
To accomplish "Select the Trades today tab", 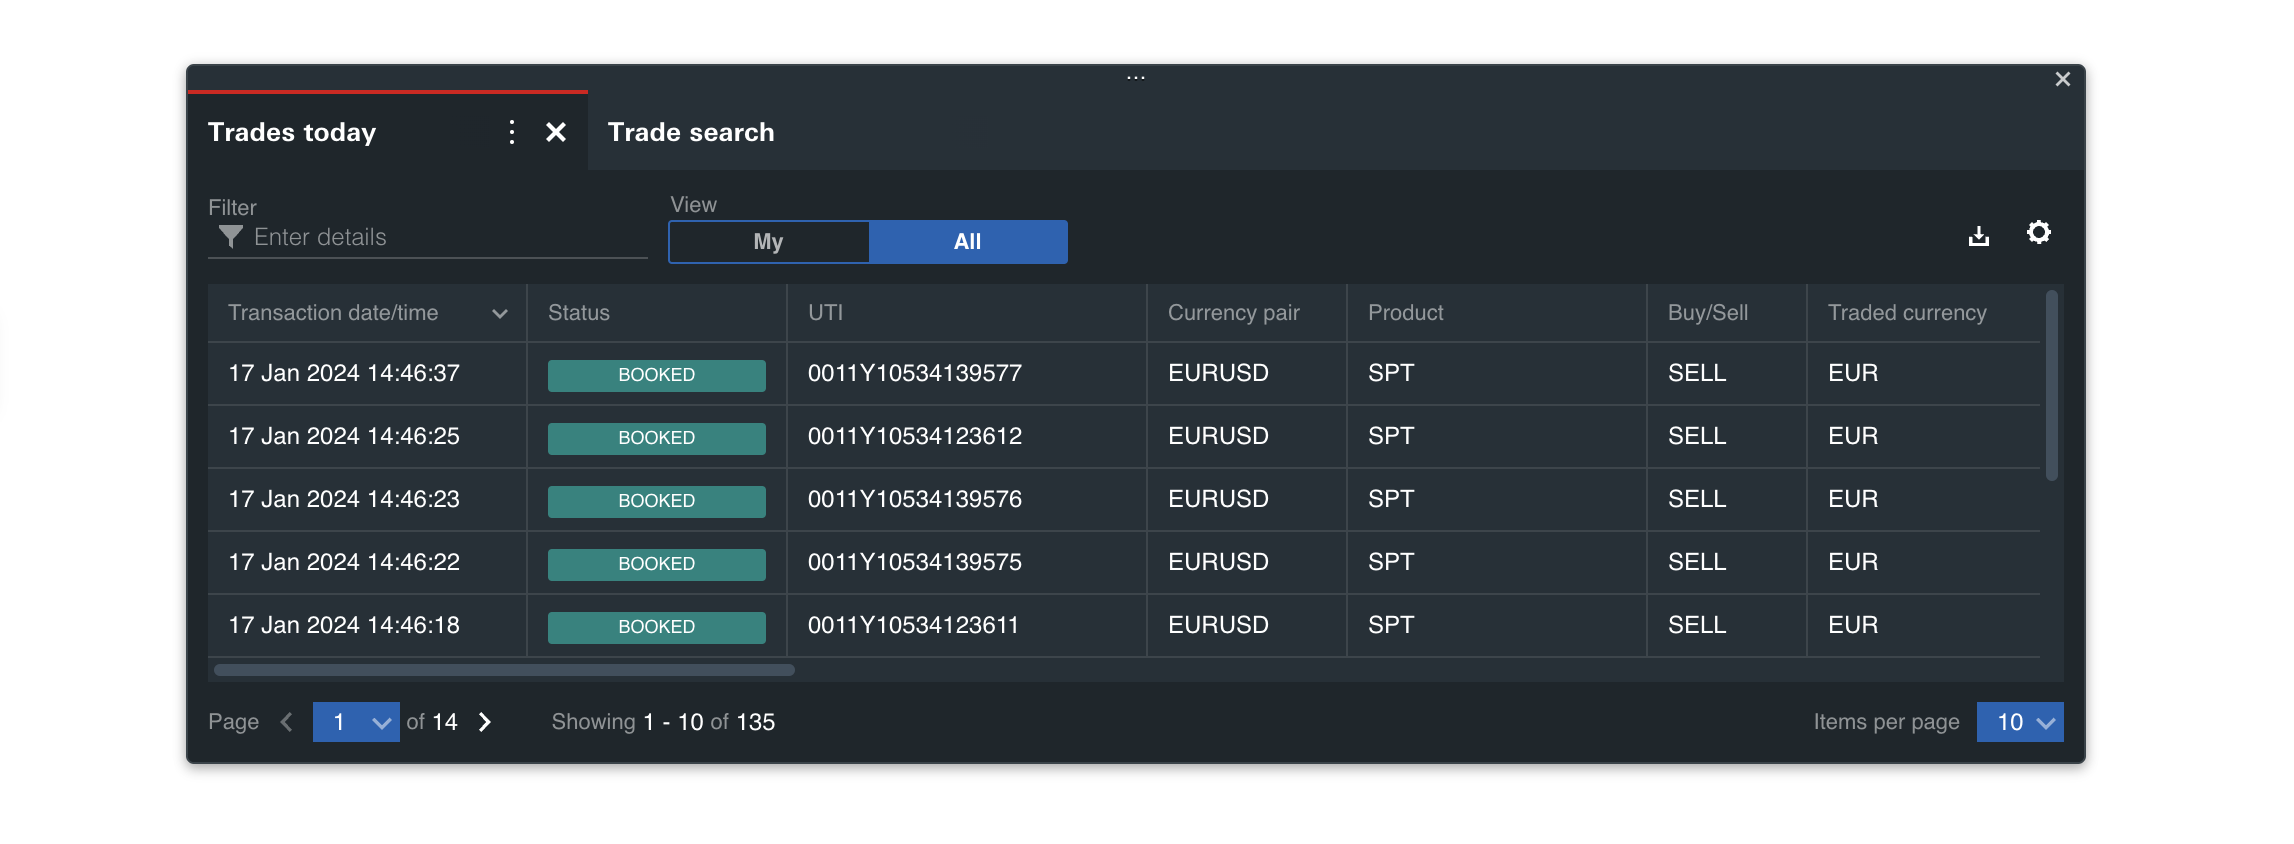I will 292,132.
